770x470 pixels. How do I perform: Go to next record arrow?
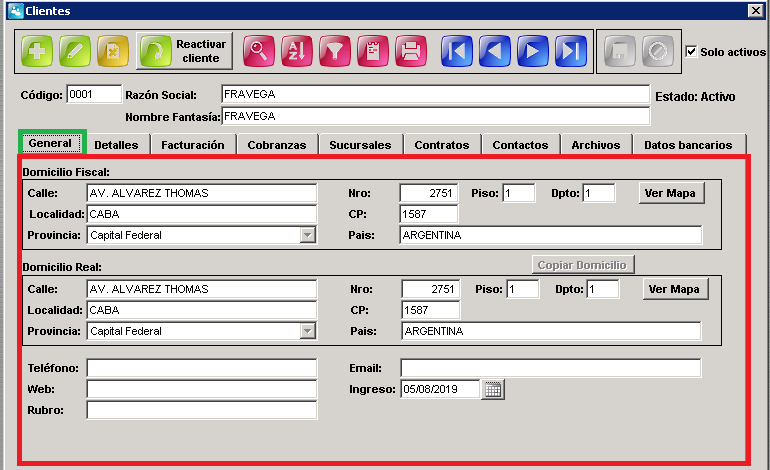click(533, 51)
